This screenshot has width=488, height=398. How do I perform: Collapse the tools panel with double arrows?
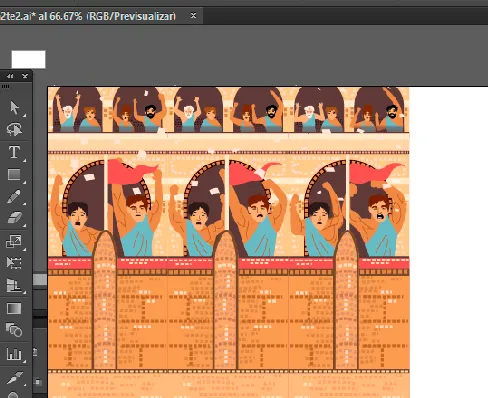10,76
